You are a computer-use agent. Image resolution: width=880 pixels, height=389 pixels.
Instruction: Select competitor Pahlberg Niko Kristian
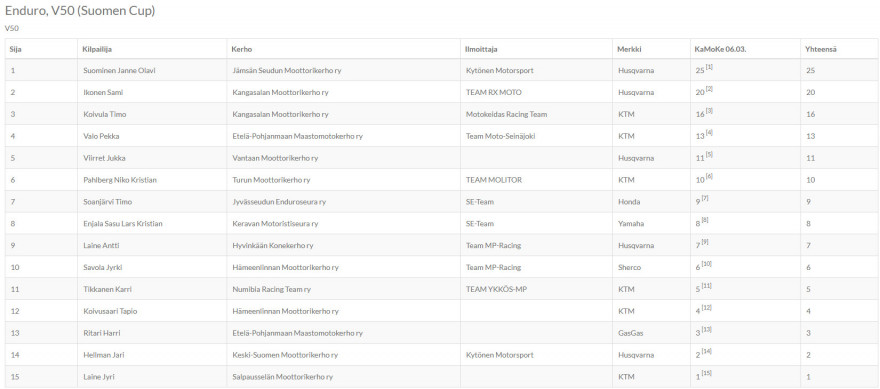120,180
